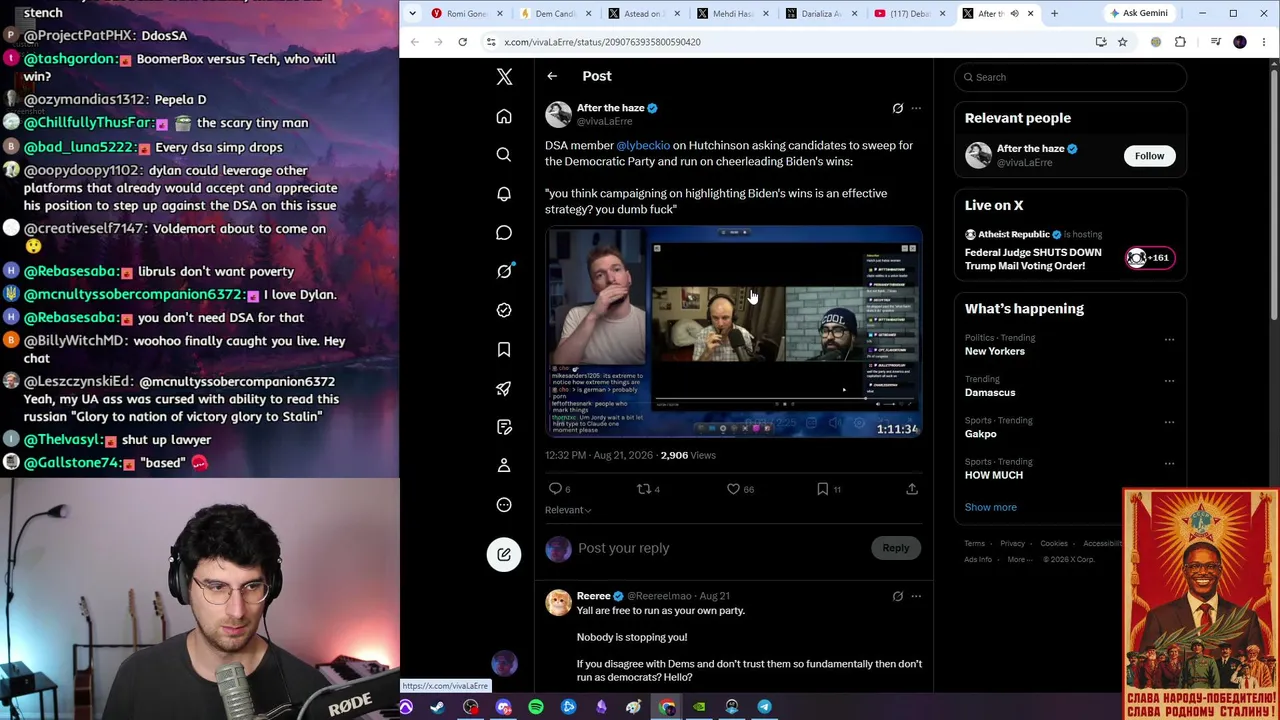Image resolution: width=1280 pixels, height=720 pixels.
Task: Open more options on Reeree's reply
Action: (916, 596)
